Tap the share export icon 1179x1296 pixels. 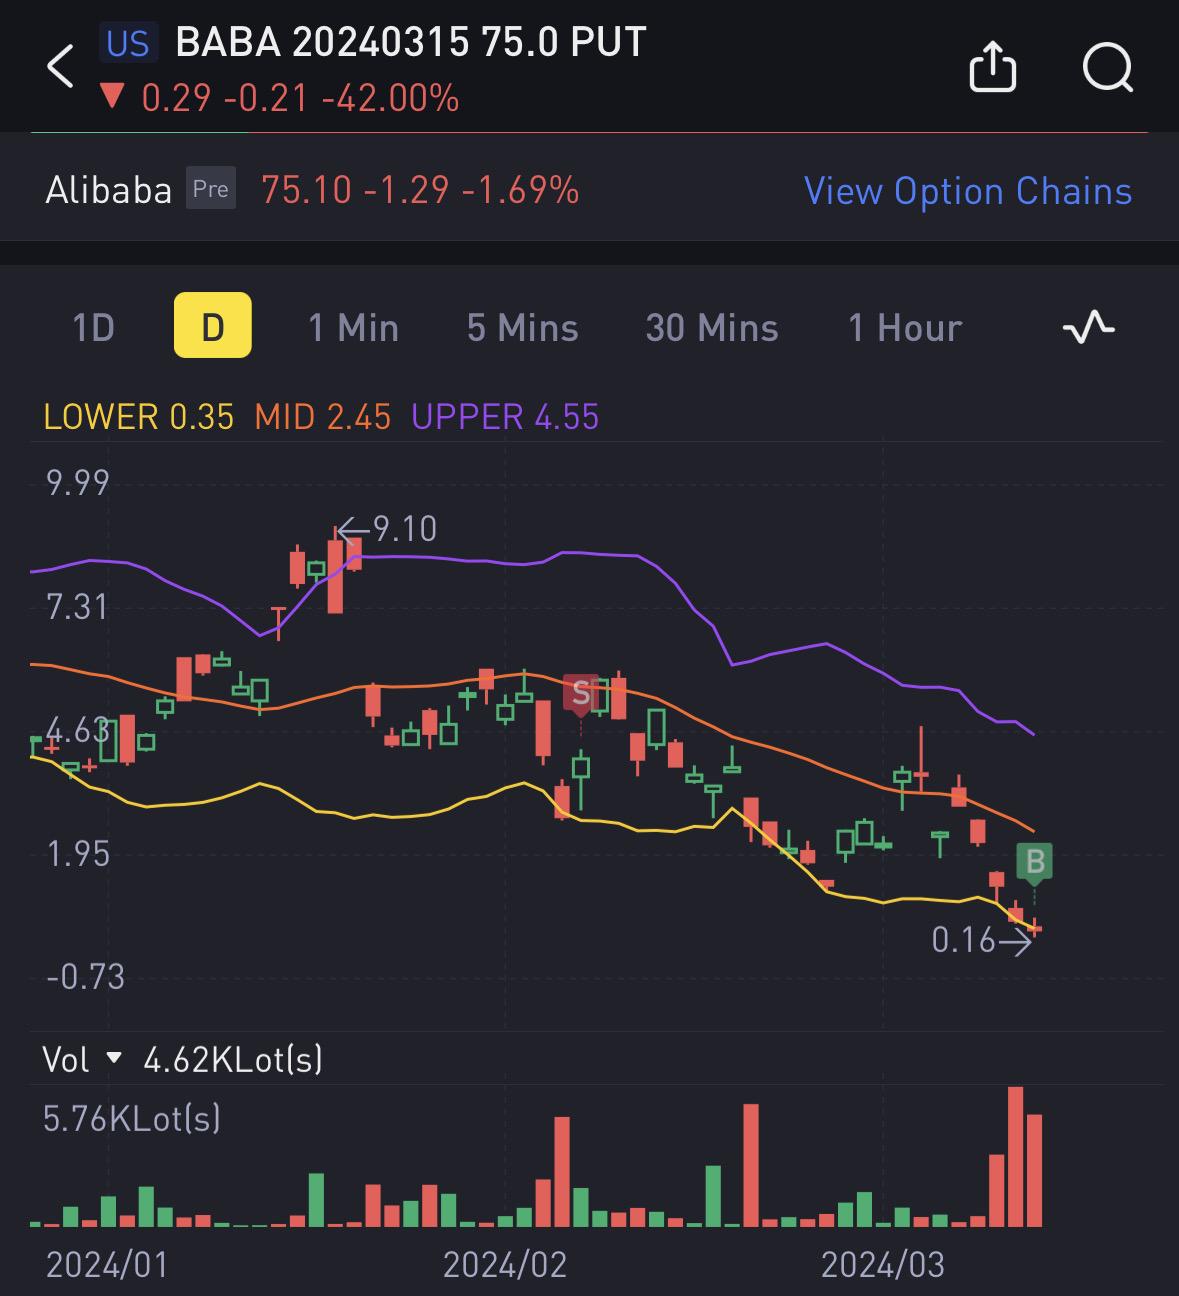(x=993, y=67)
